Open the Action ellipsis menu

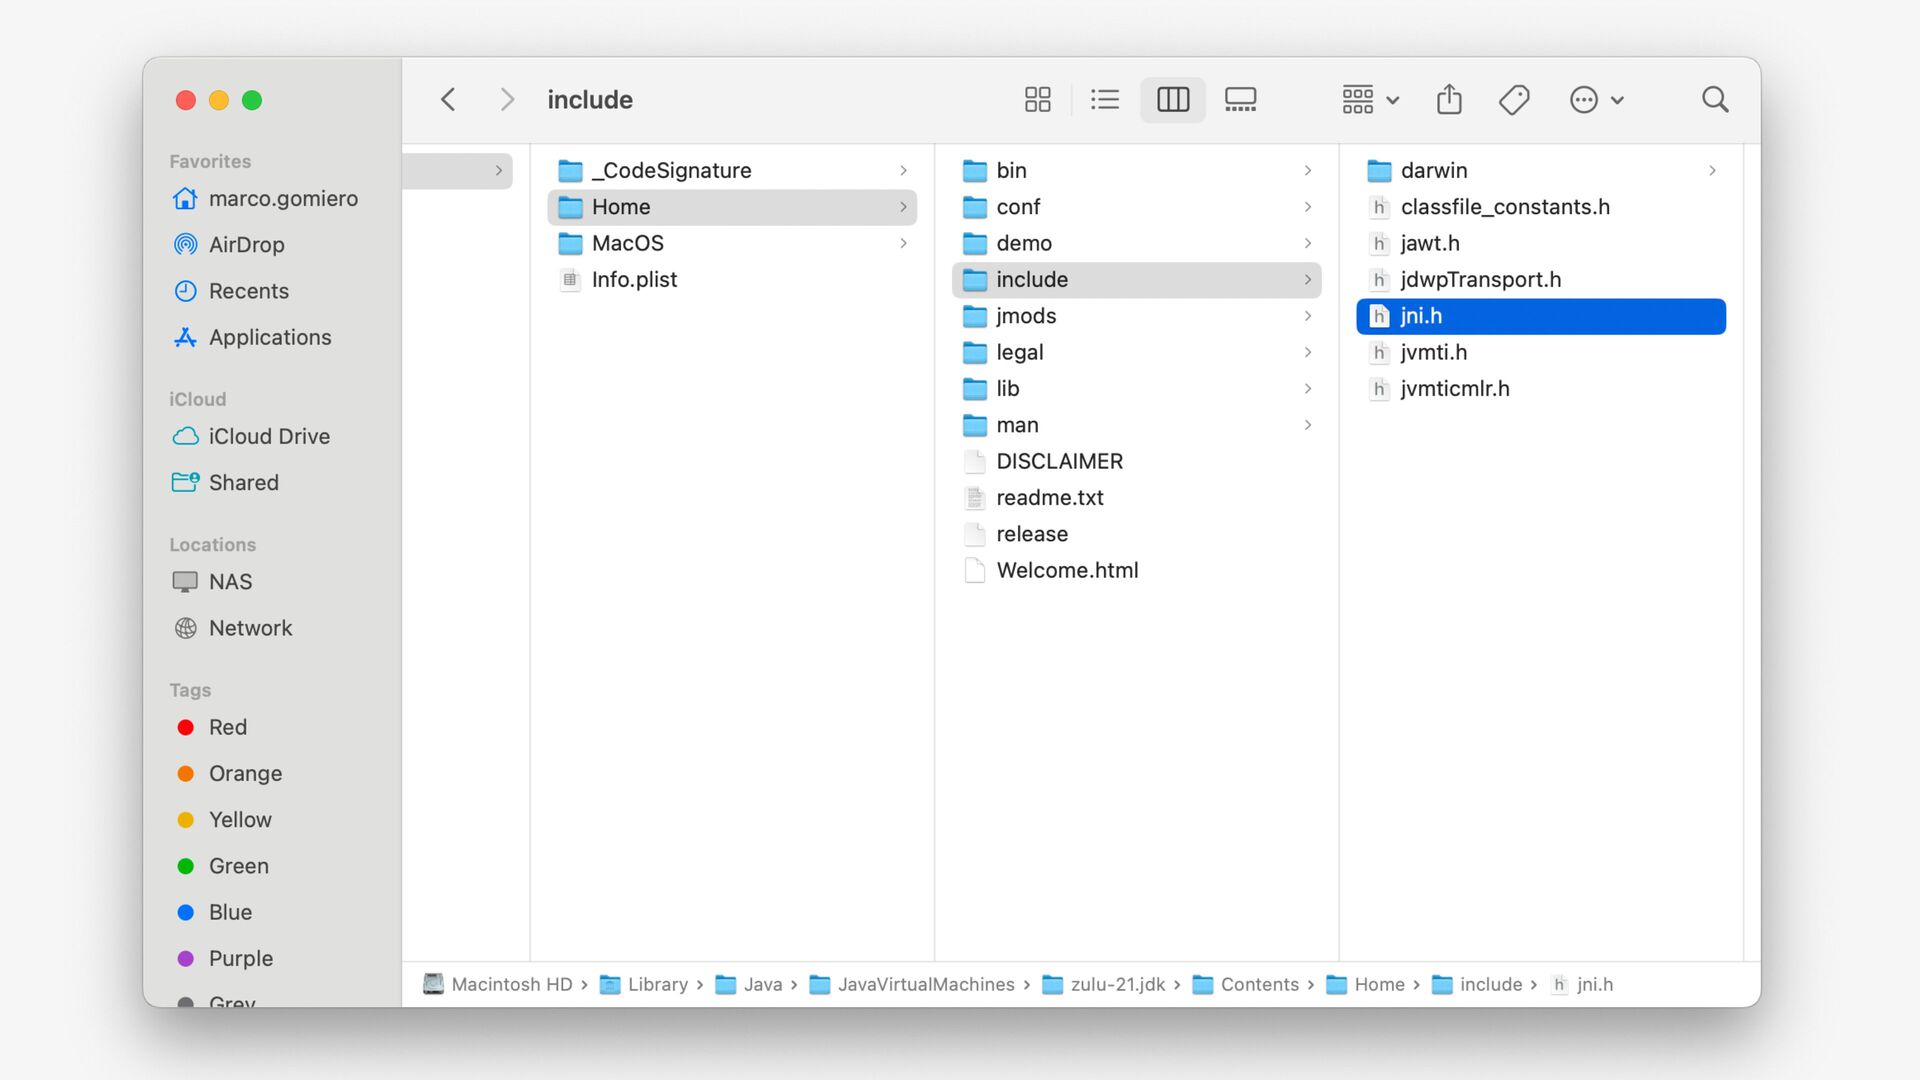tap(1596, 99)
